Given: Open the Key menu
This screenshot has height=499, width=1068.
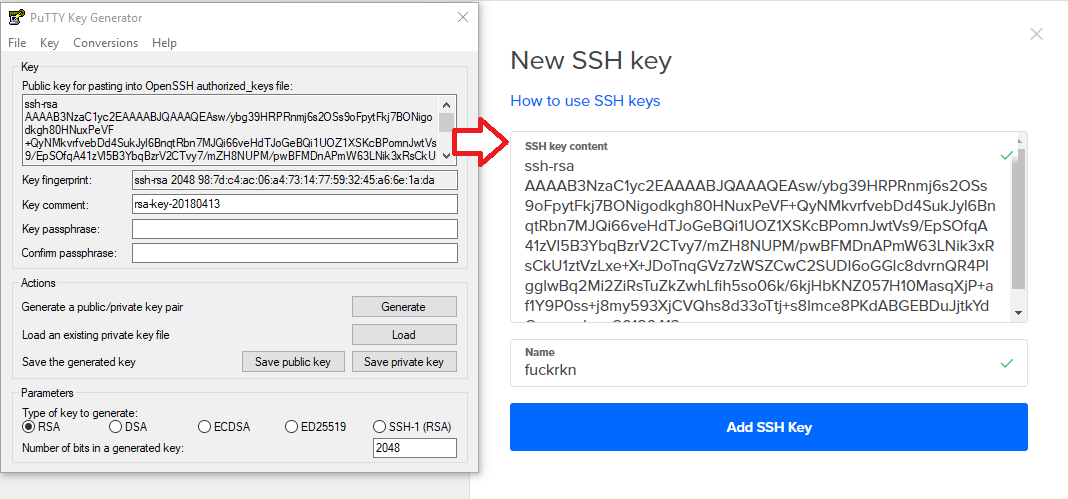Looking at the screenshot, I should pos(50,43).
